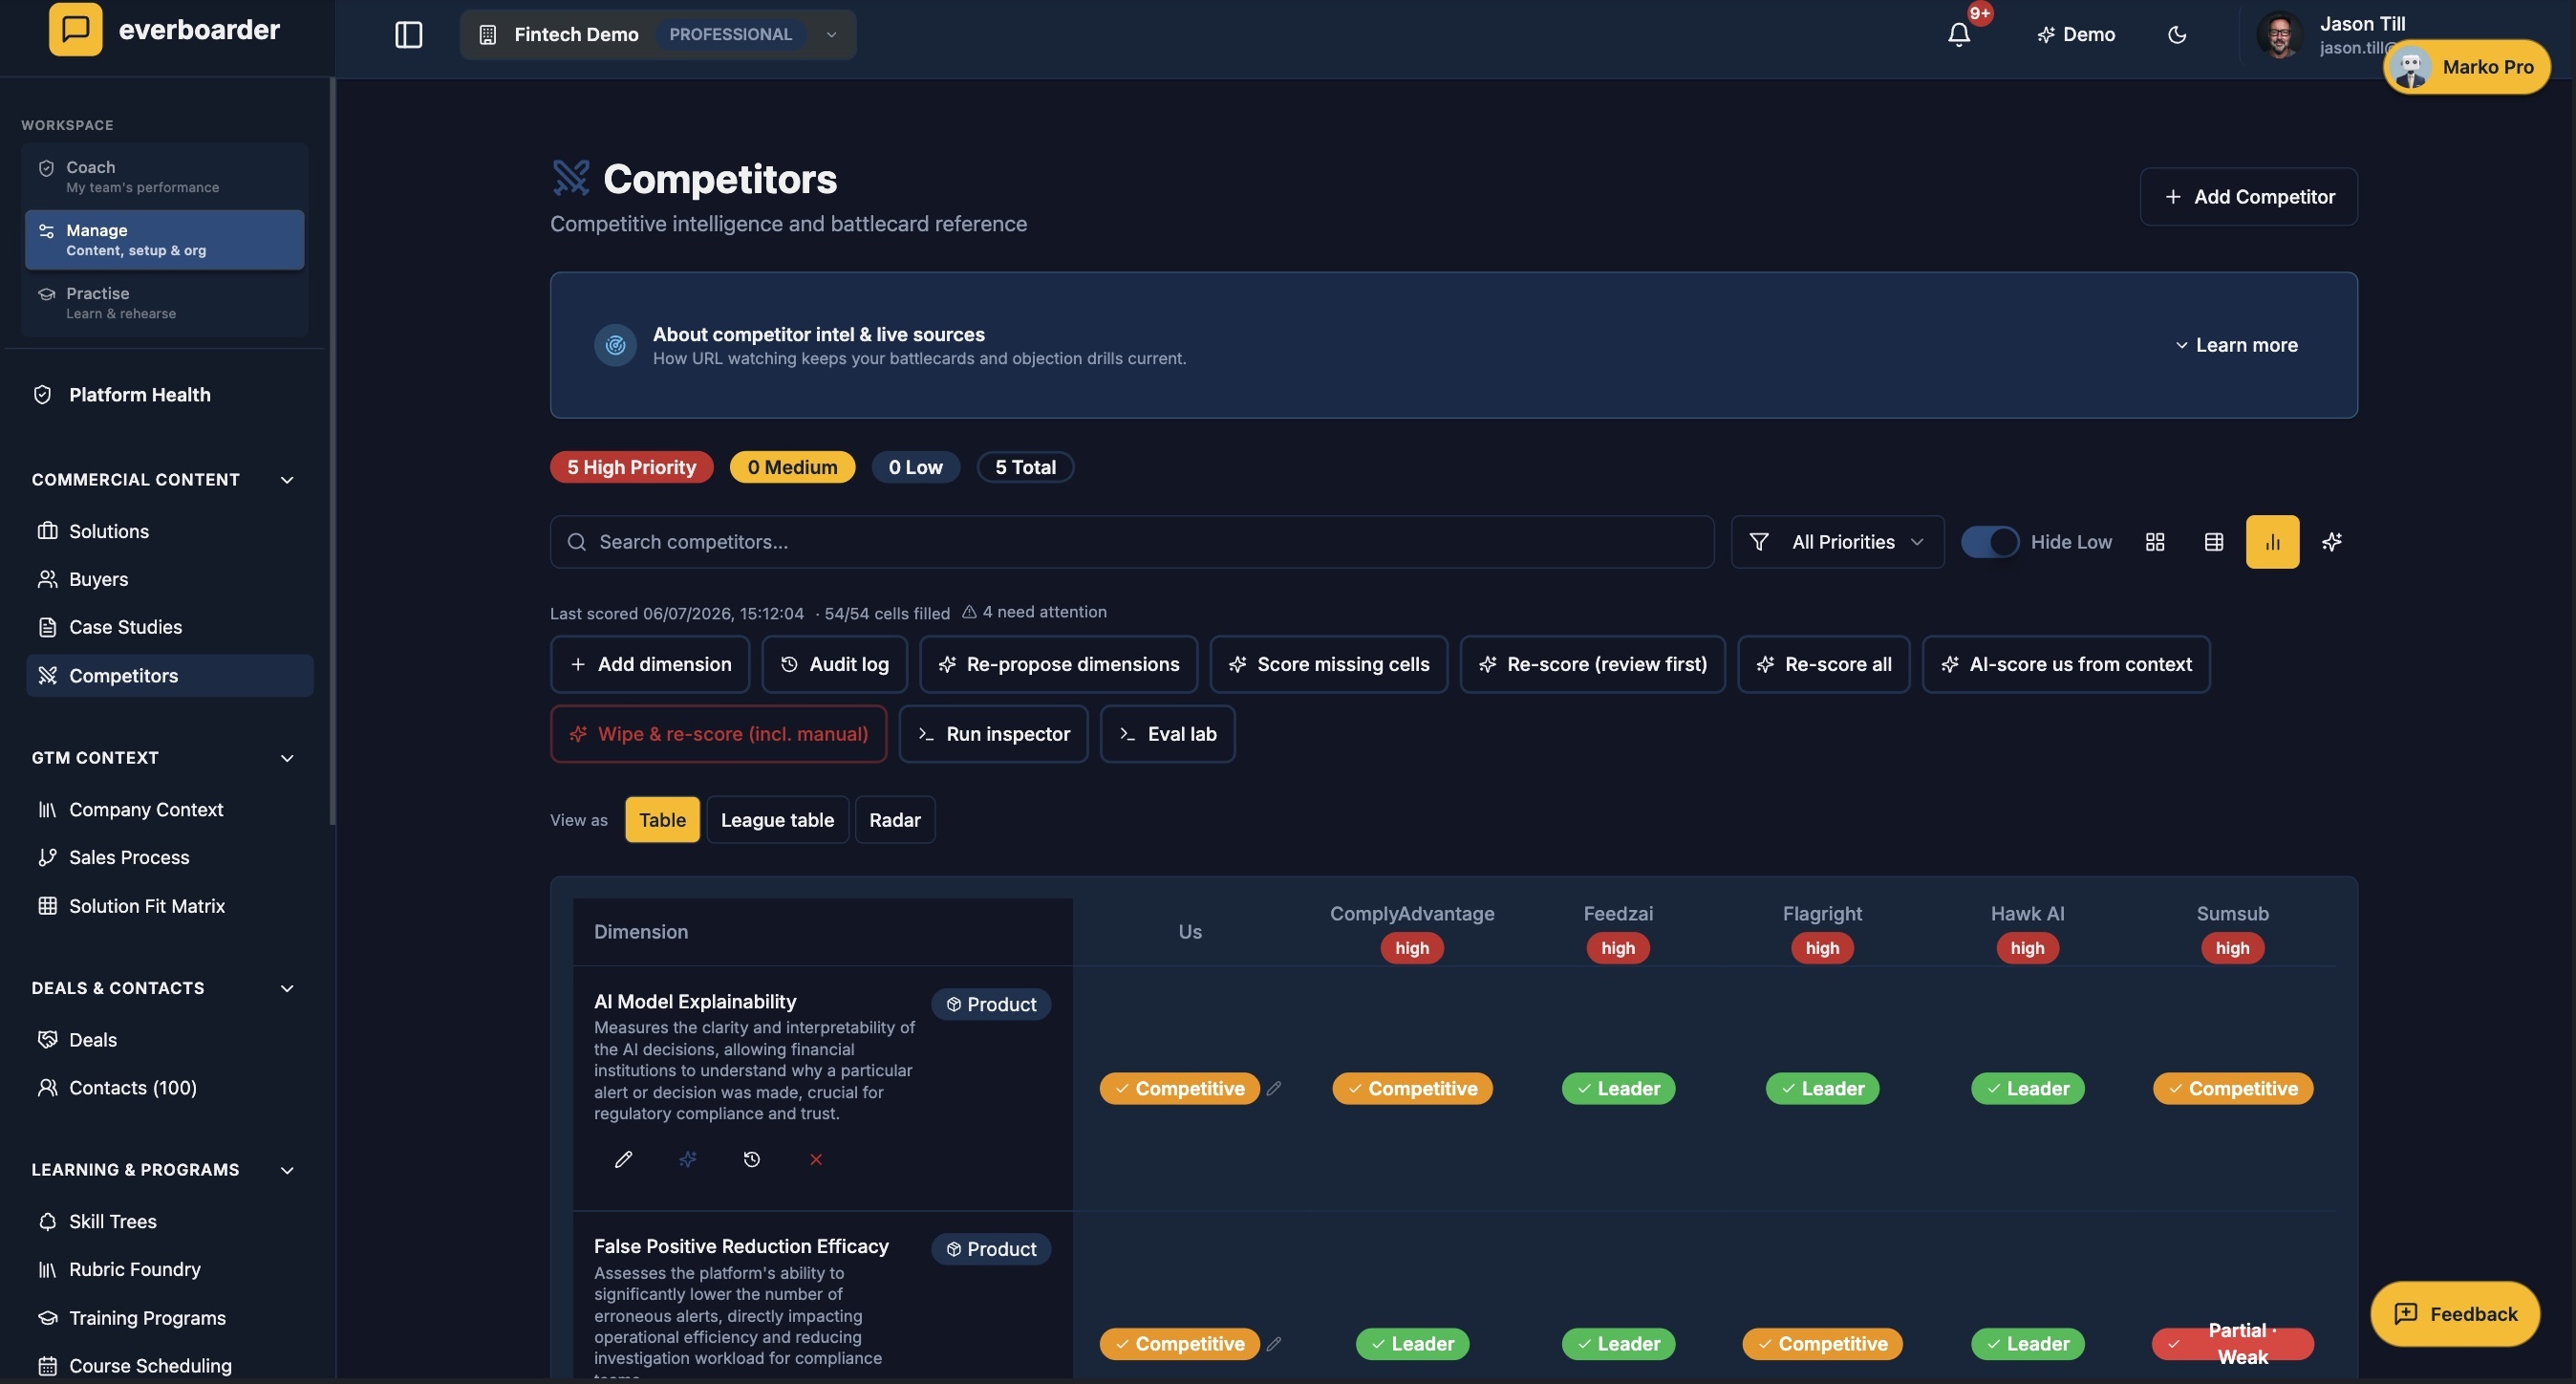Click Re-propose dimensions
Screen dimensions: 2576x1384
1058,664
